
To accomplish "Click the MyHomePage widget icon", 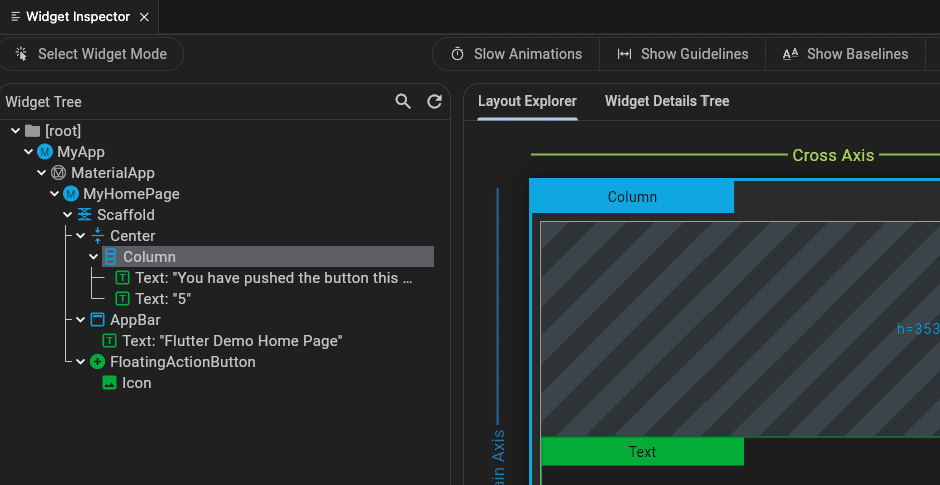I will pyautogui.click(x=71, y=194).
